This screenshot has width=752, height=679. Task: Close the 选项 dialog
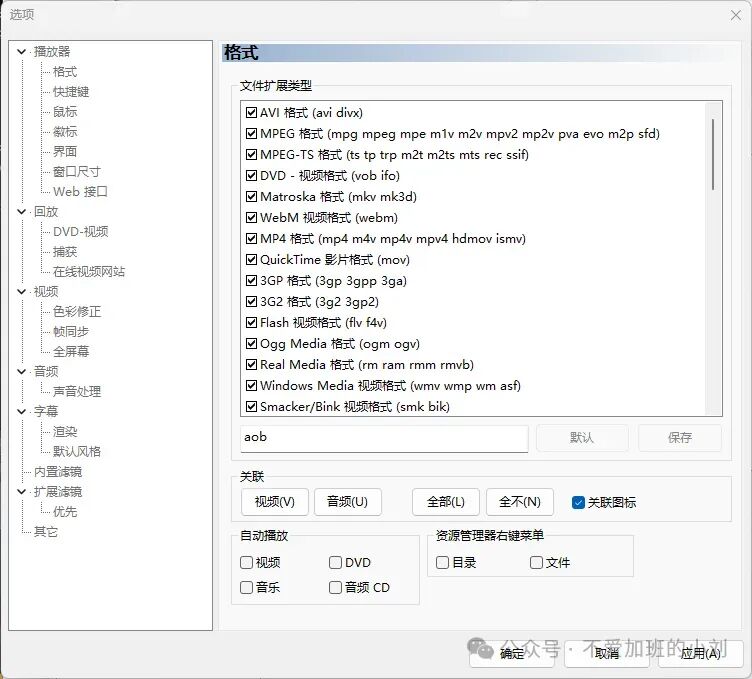pyautogui.click(x=736, y=15)
